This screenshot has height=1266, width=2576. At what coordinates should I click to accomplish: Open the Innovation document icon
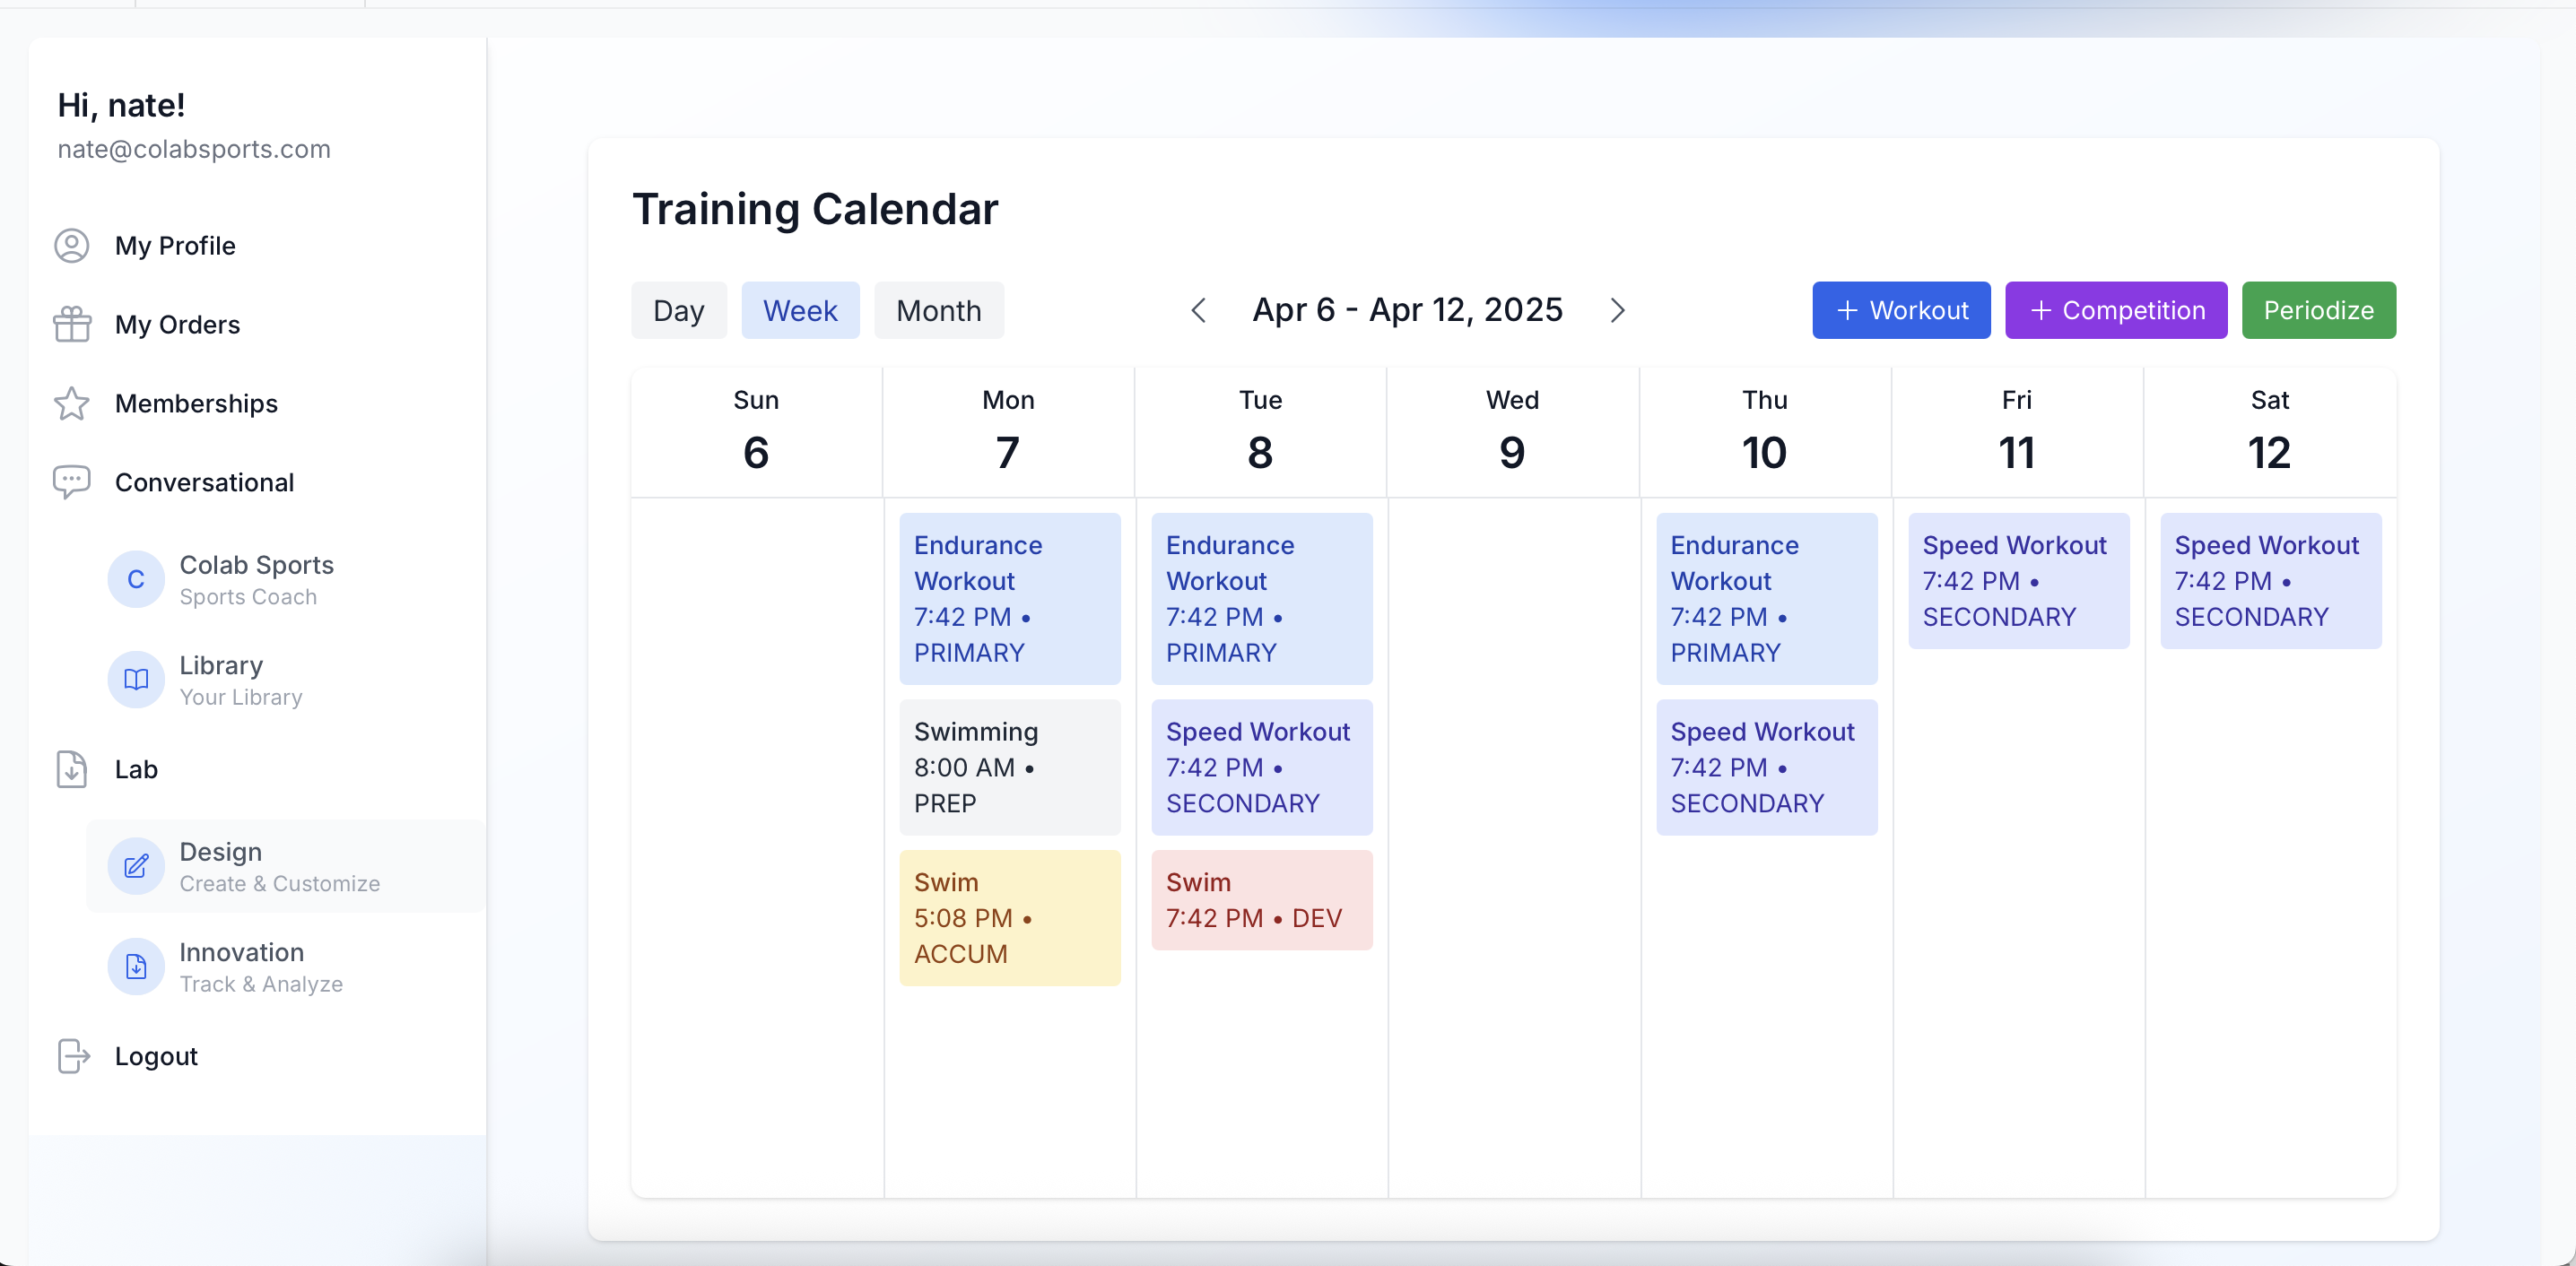(136, 967)
